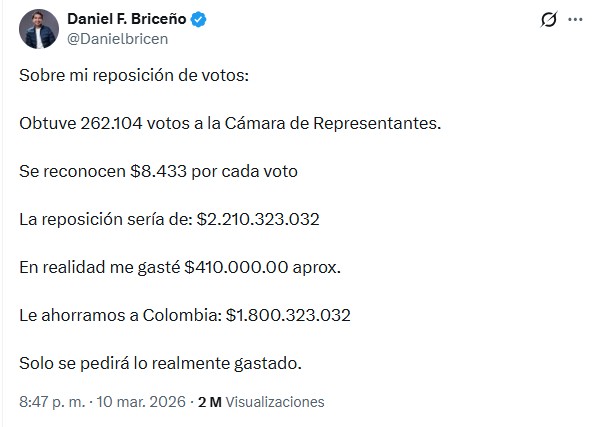Click the words "Cámara de Representantes"
This screenshot has height=427, width=600.
[349, 123]
